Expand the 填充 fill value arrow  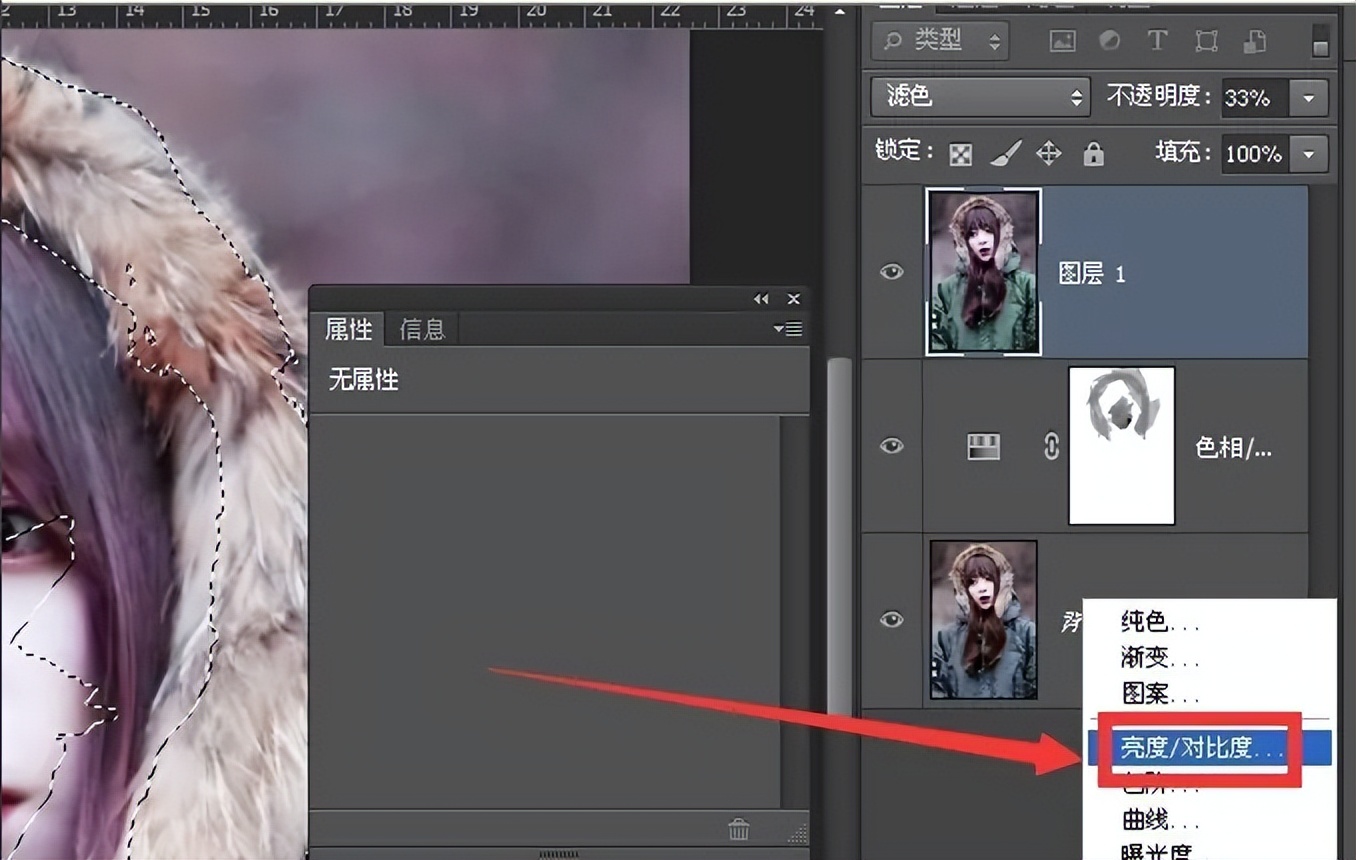pos(1308,154)
